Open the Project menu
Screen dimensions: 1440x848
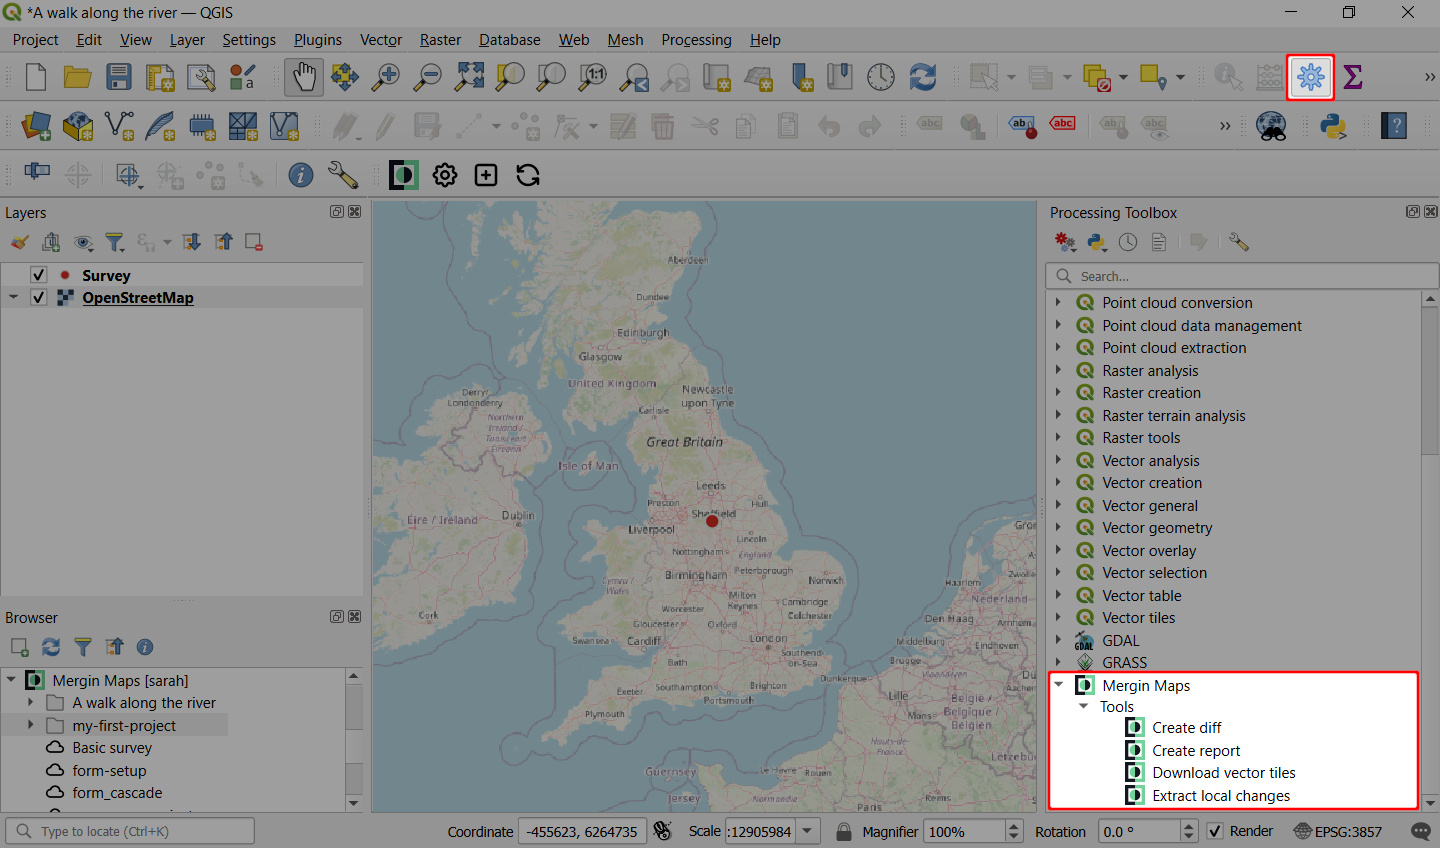(x=35, y=40)
